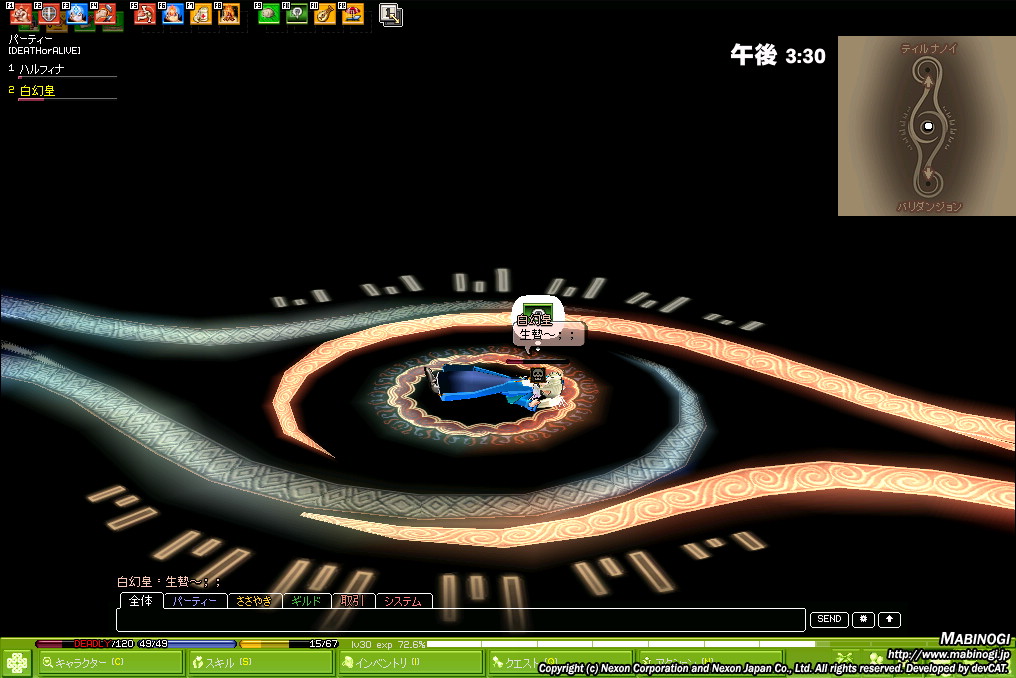Use the F12 rest parasol icon
The width and height of the screenshot is (1016, 678).
pyautogui.click(x=352, y=14)
